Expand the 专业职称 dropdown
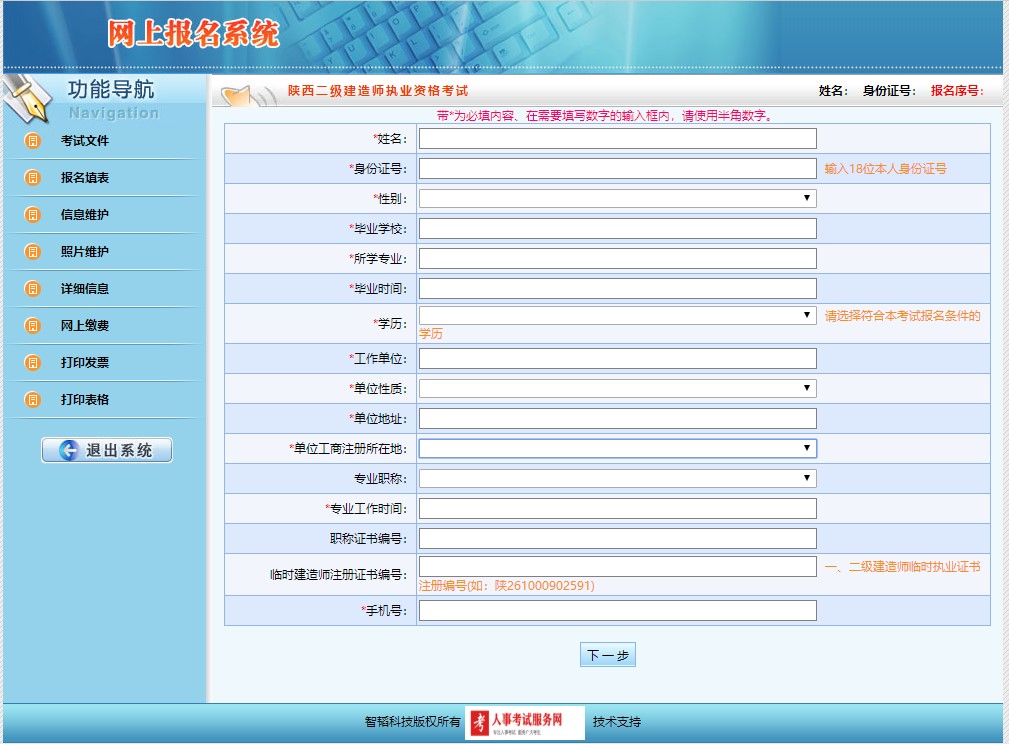Screen dimensions: 1009x744 pyautogui.click(x=806, y=478)
